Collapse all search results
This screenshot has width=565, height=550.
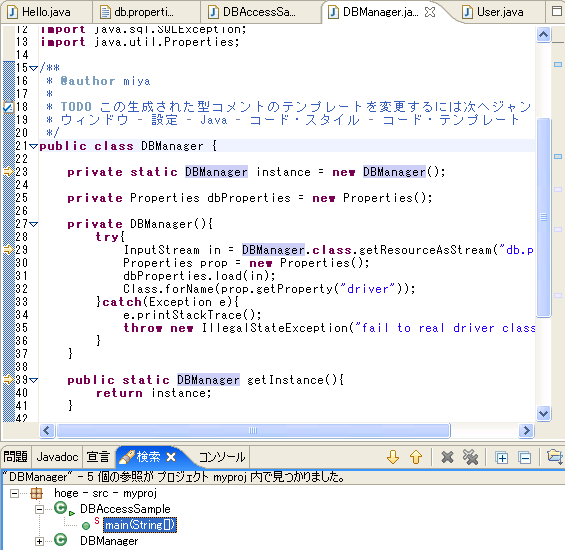pos(525,458)
